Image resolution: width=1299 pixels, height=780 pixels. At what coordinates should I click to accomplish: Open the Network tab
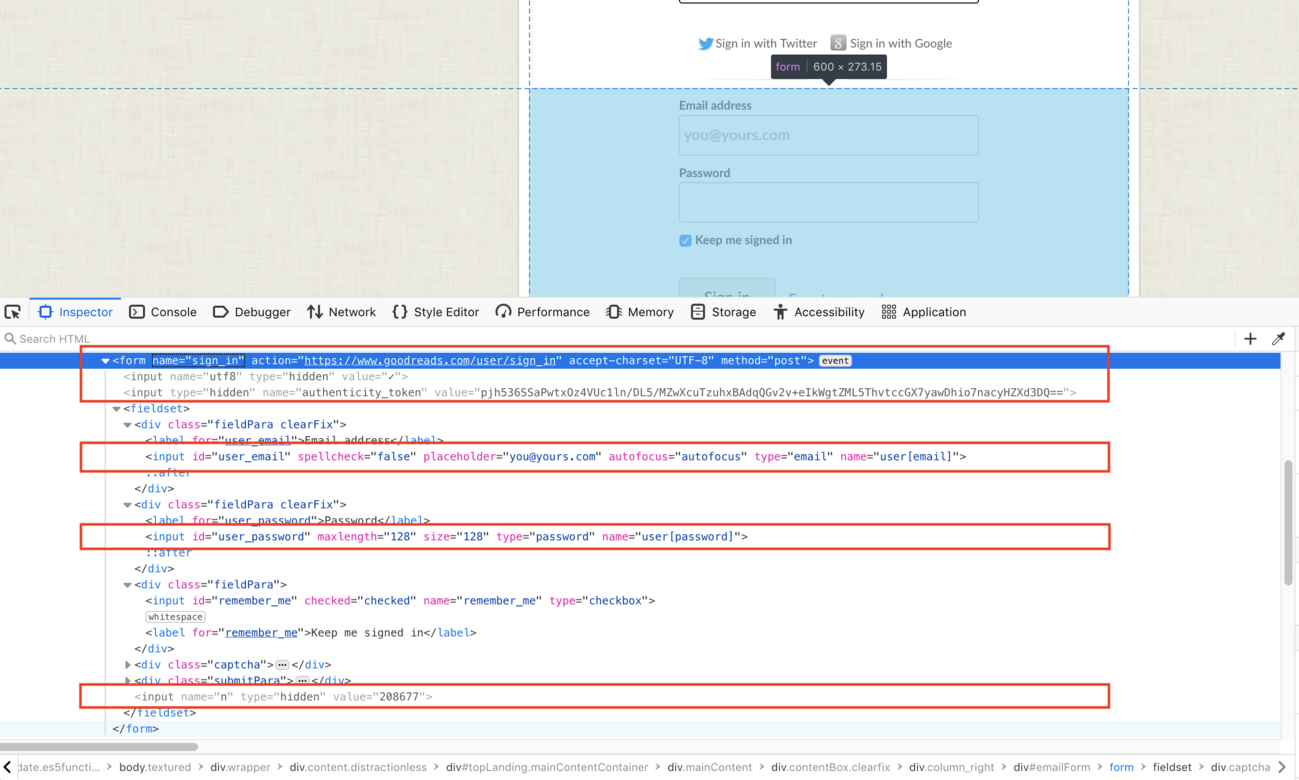point(342,312)
